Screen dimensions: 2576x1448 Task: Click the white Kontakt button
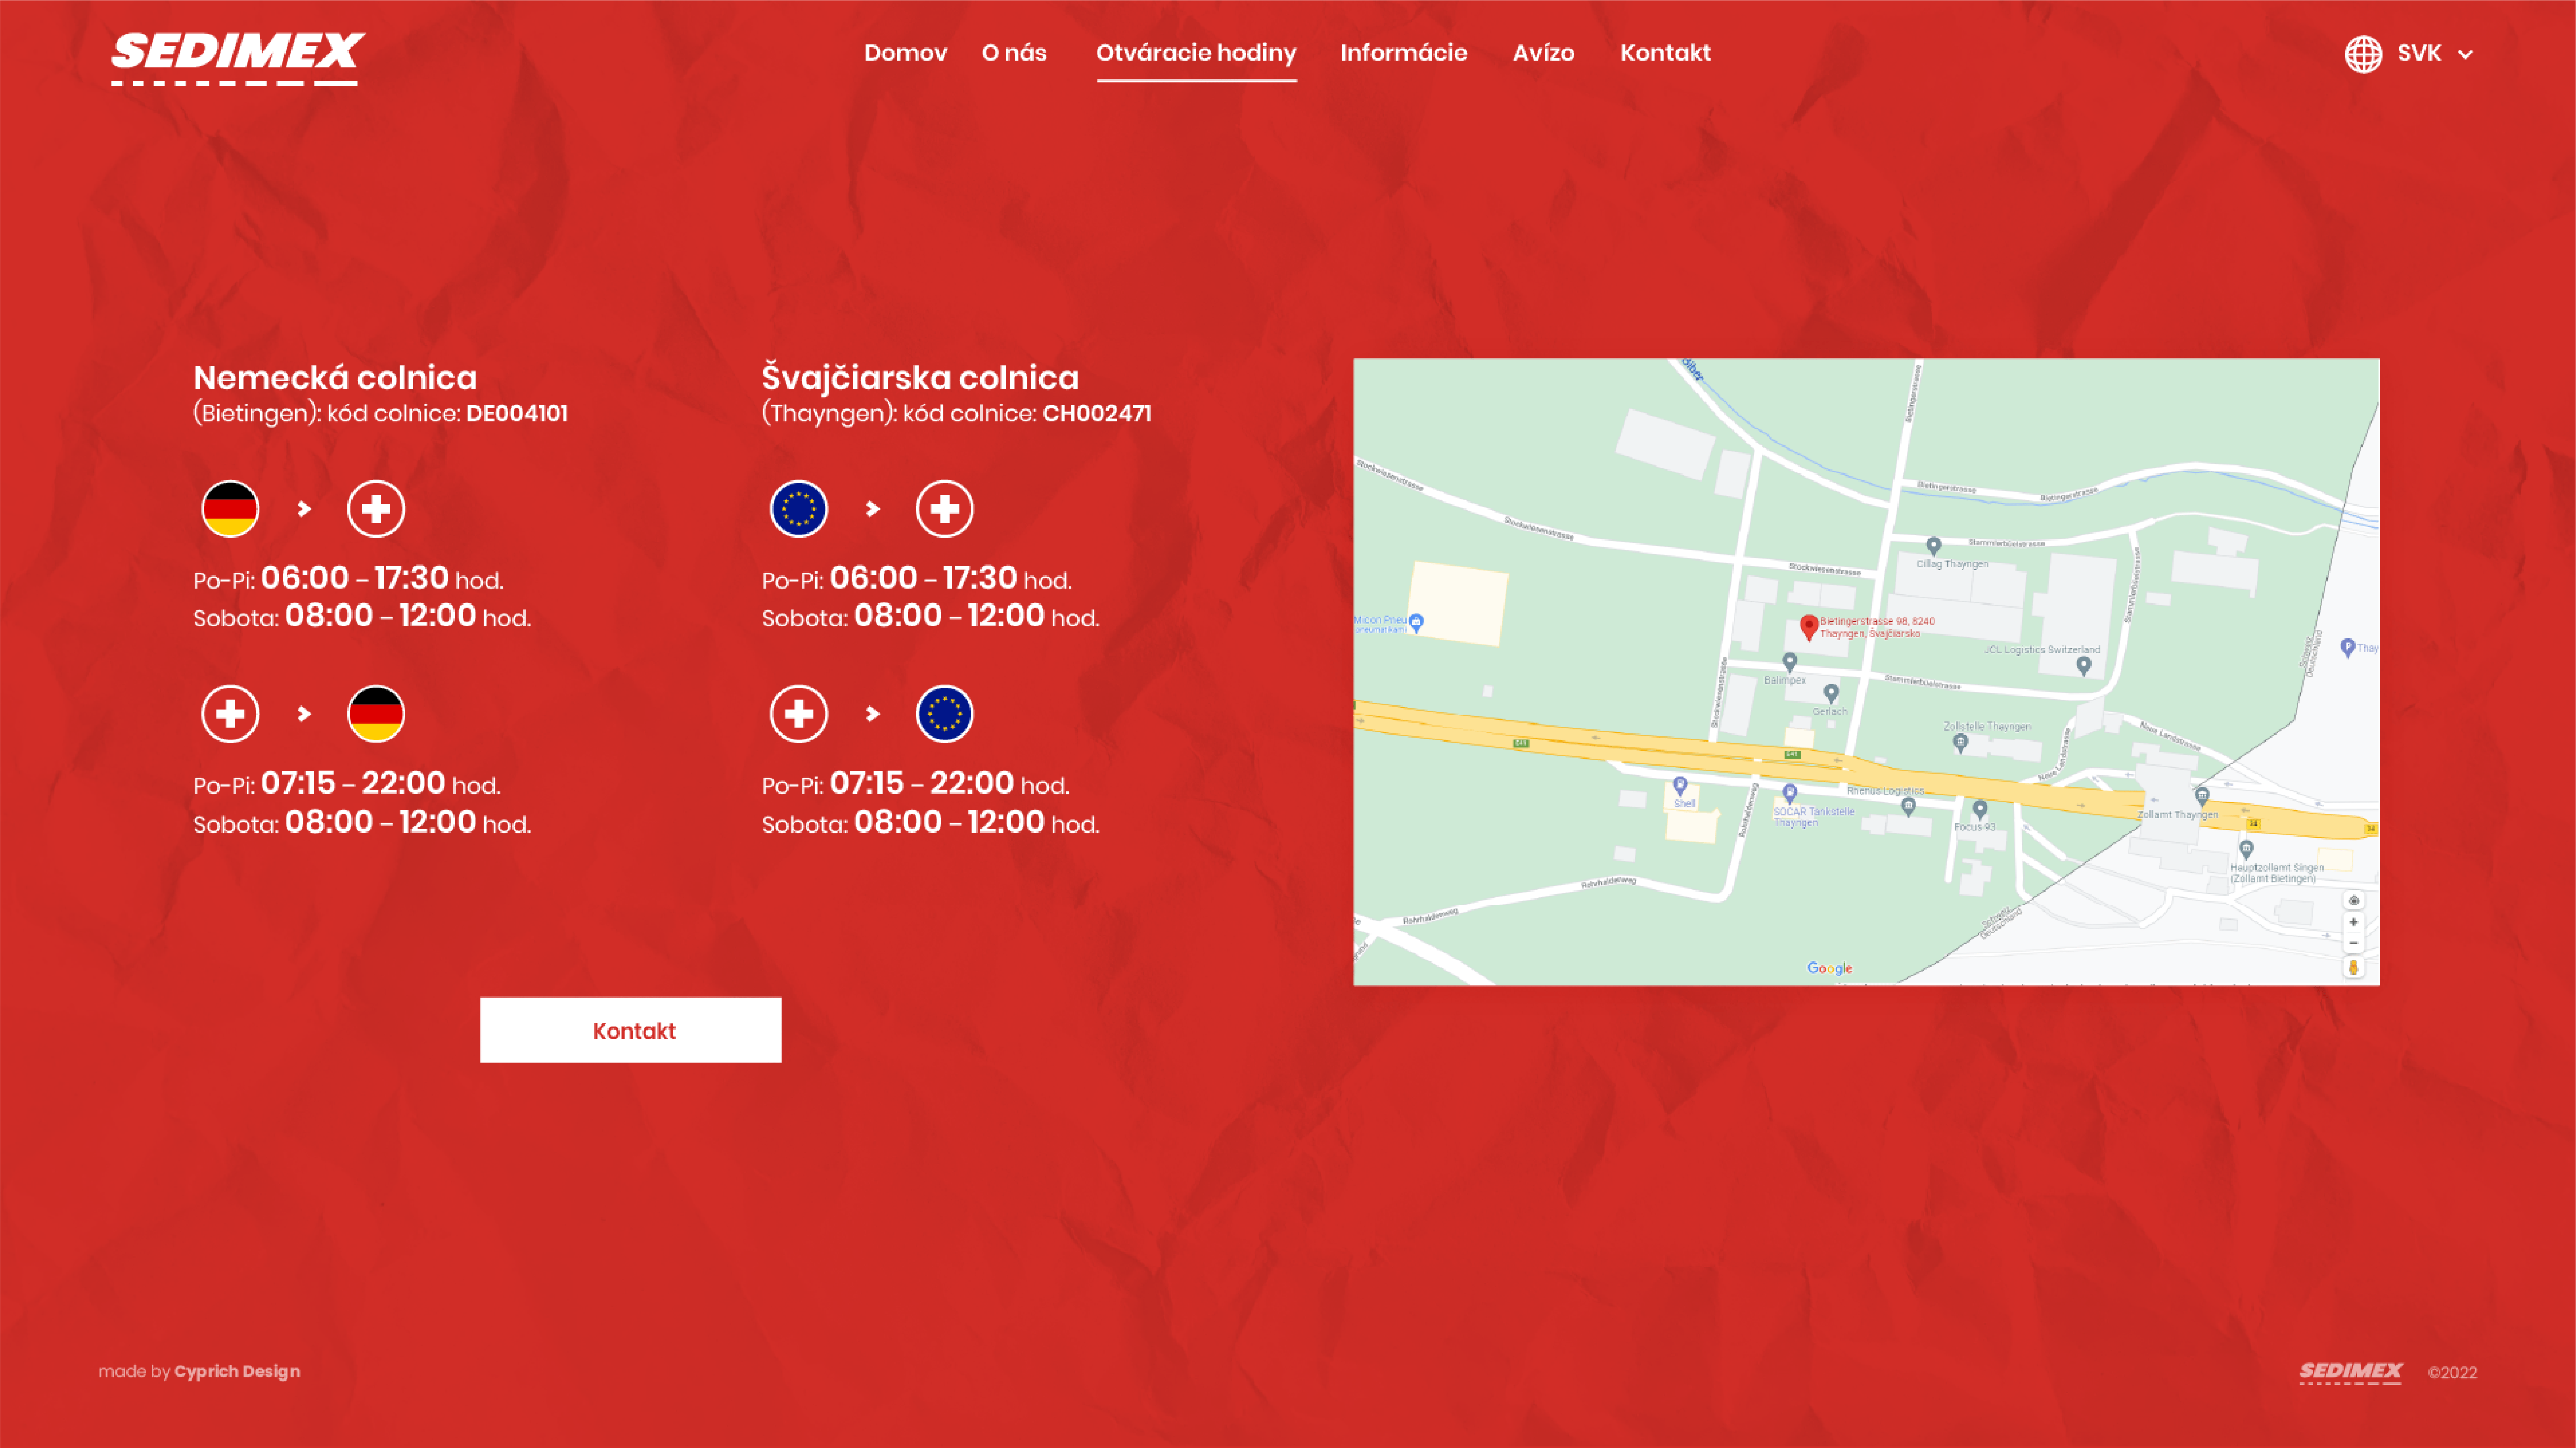[630, 1030]
